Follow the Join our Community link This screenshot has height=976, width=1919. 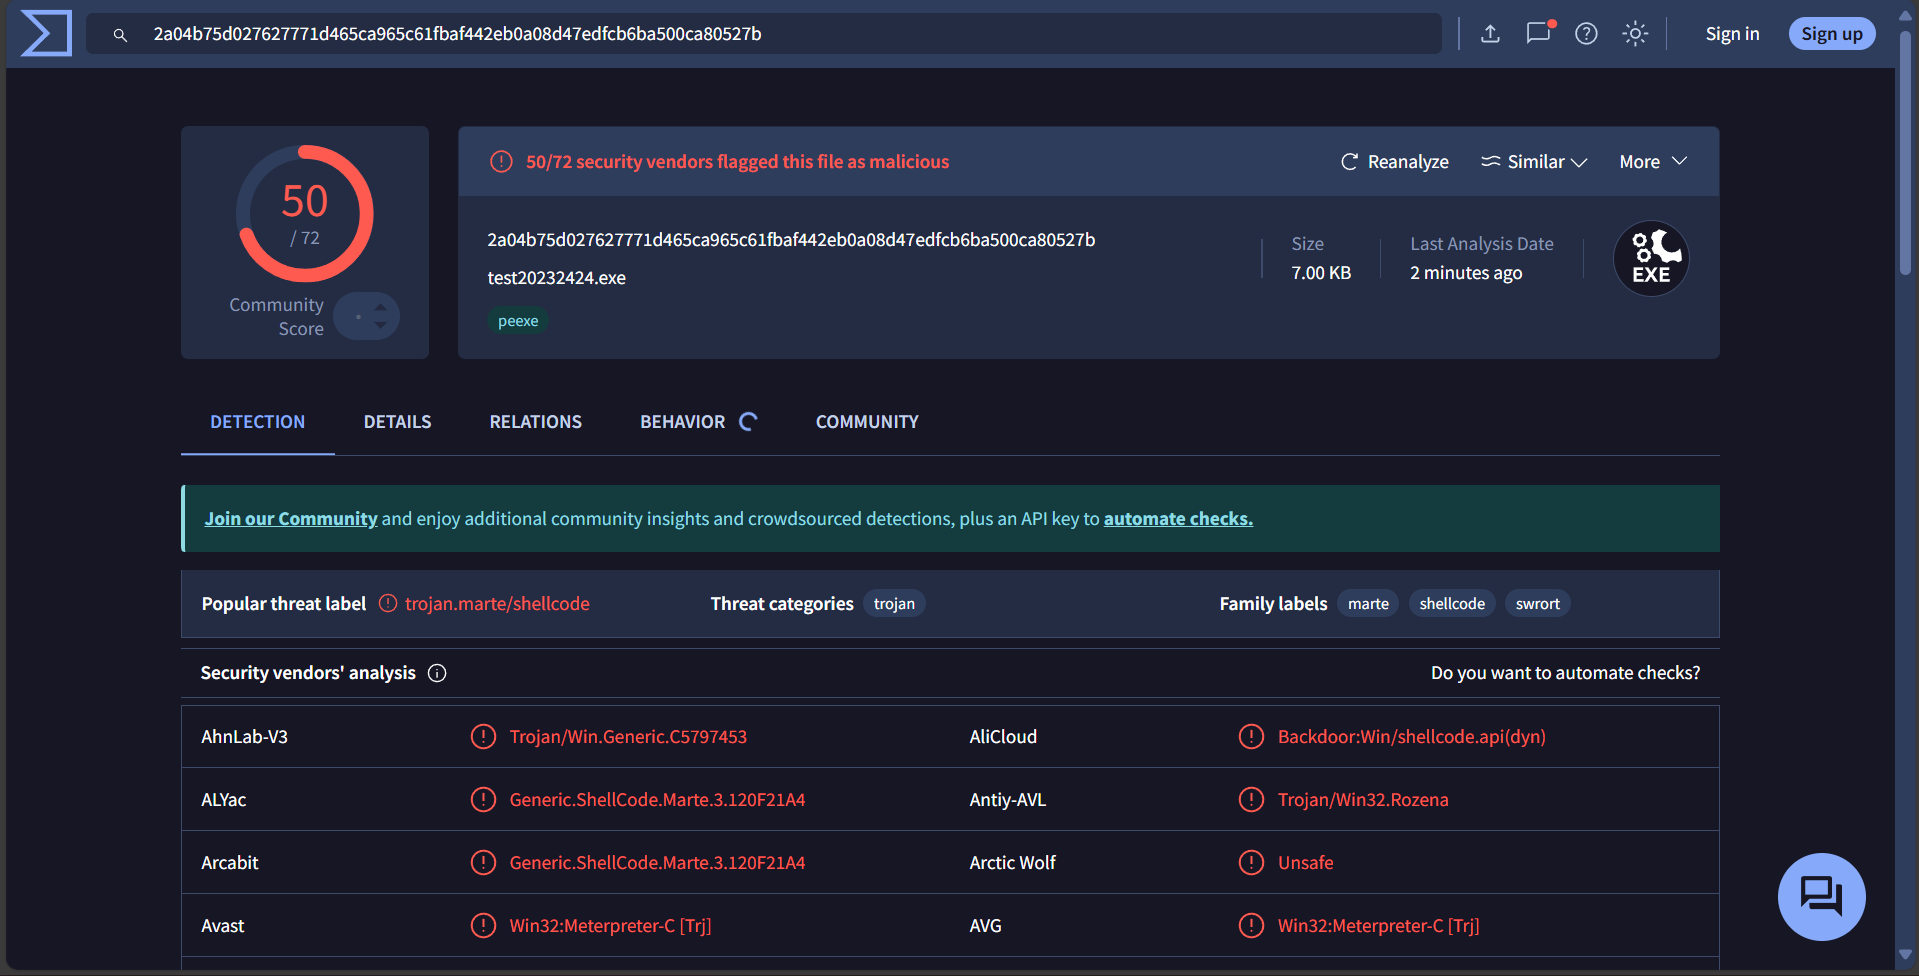point(291,519)
